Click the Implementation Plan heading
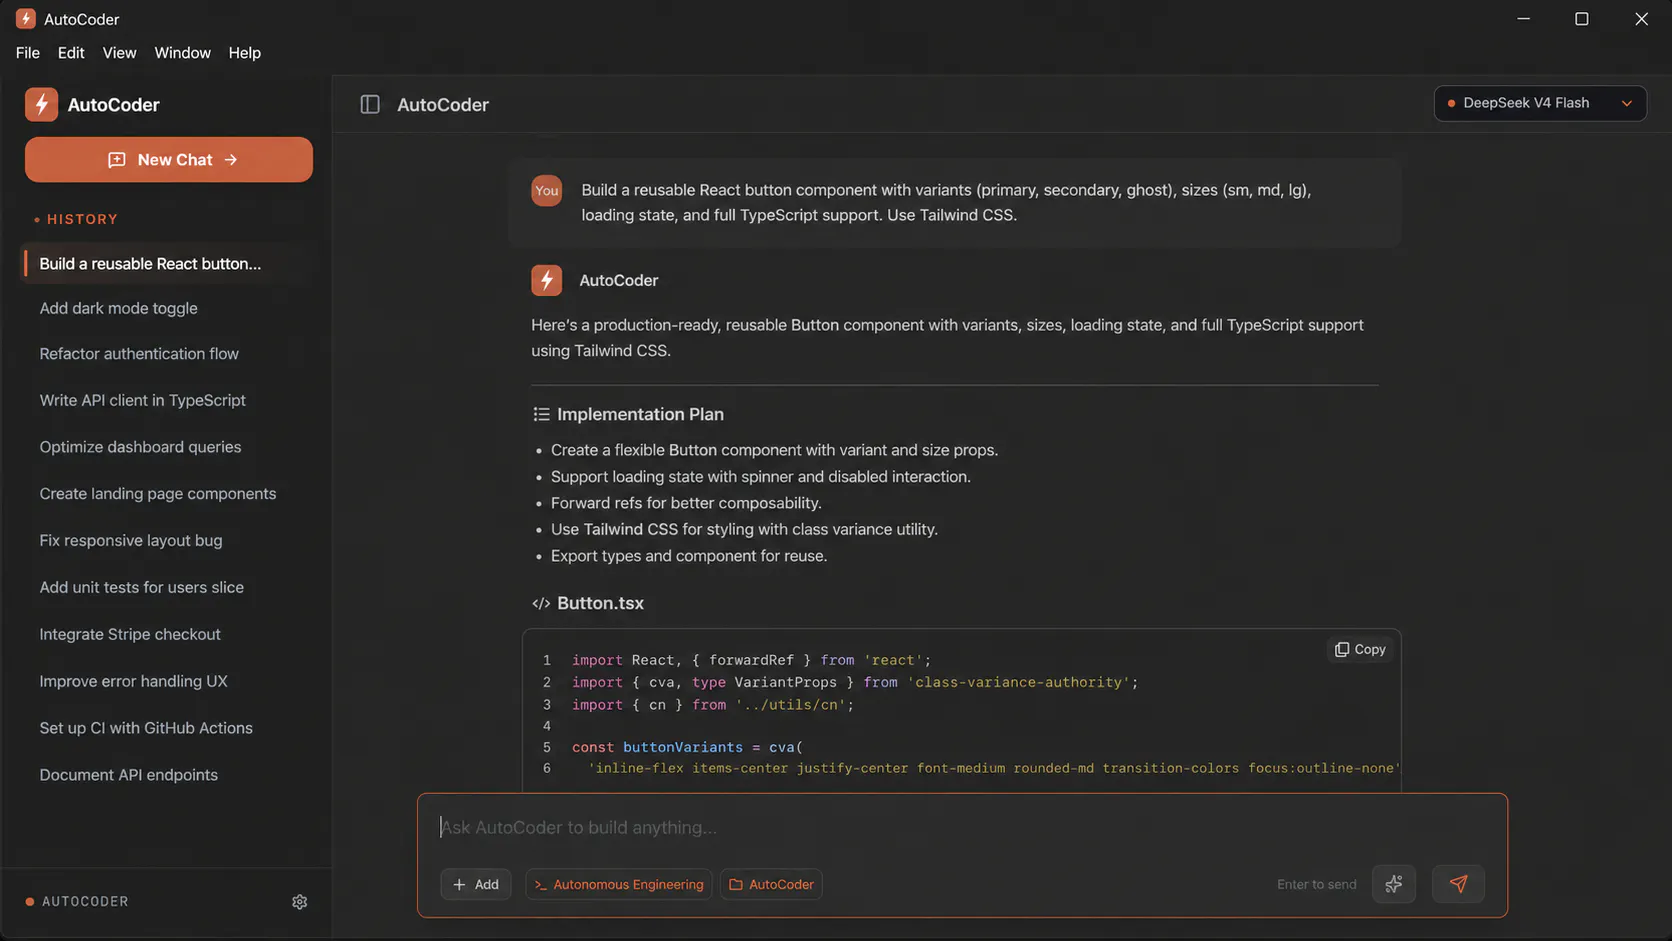The image size is (1672, 941). pos(640,414)
